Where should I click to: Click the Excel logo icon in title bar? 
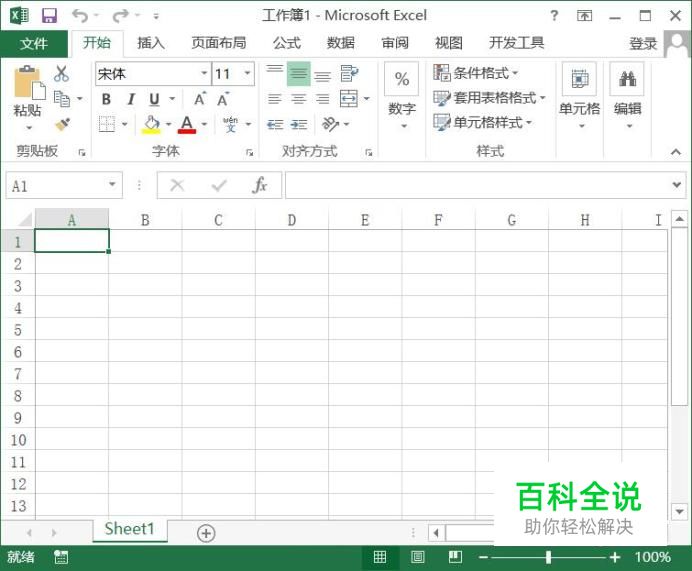(x=19, y=16)
